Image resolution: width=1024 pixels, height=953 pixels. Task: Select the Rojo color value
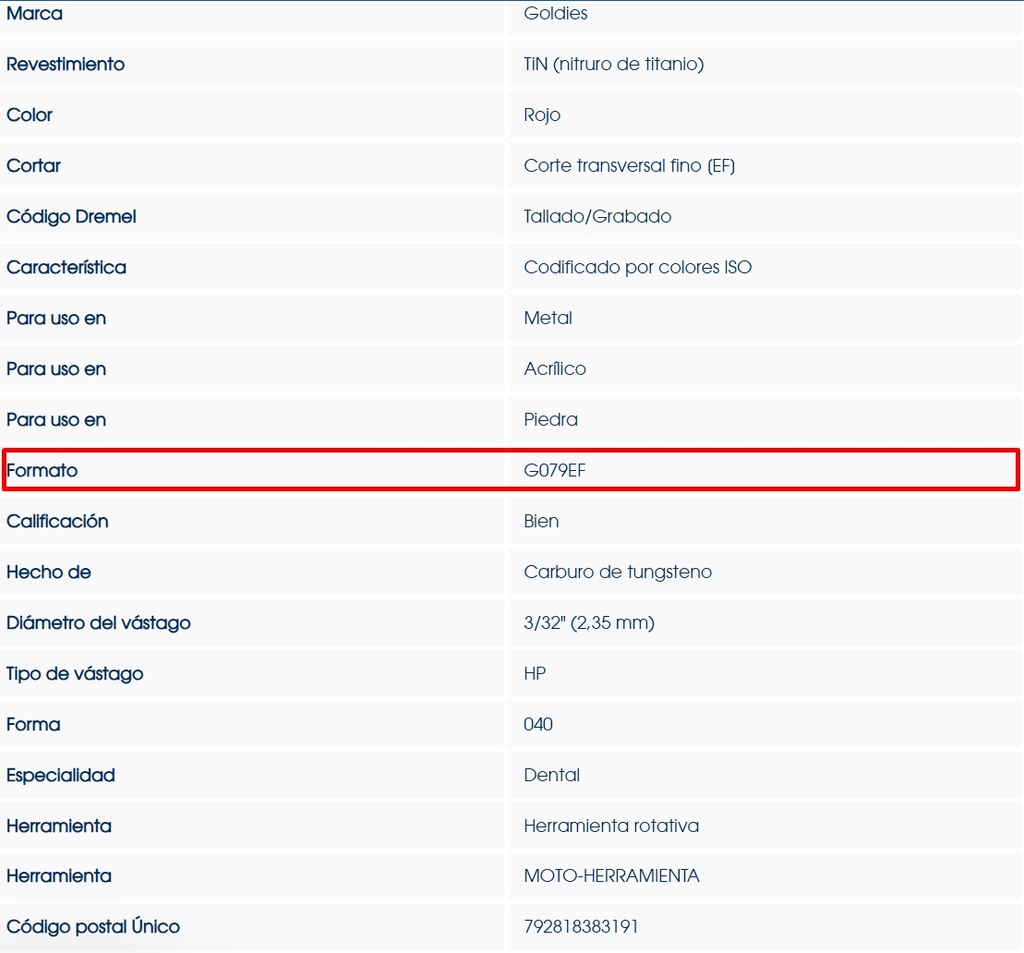542,115
